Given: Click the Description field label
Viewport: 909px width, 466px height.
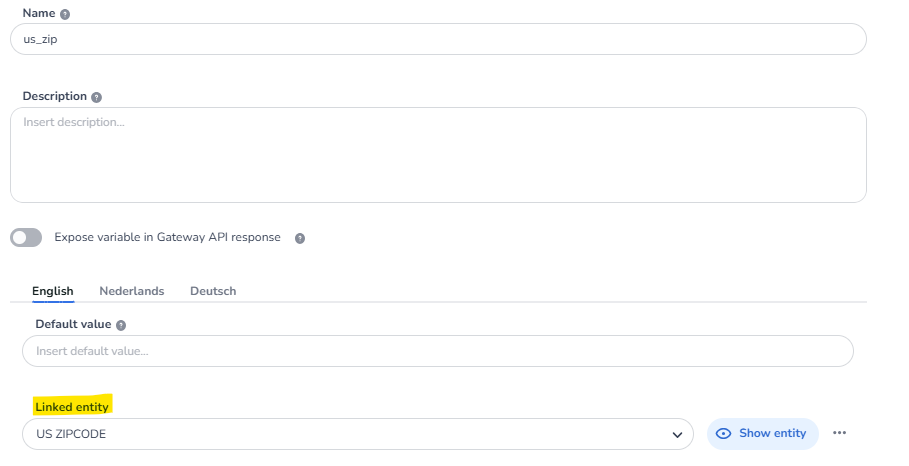Looking at the screenshot, I should click(x=55, y=97).
